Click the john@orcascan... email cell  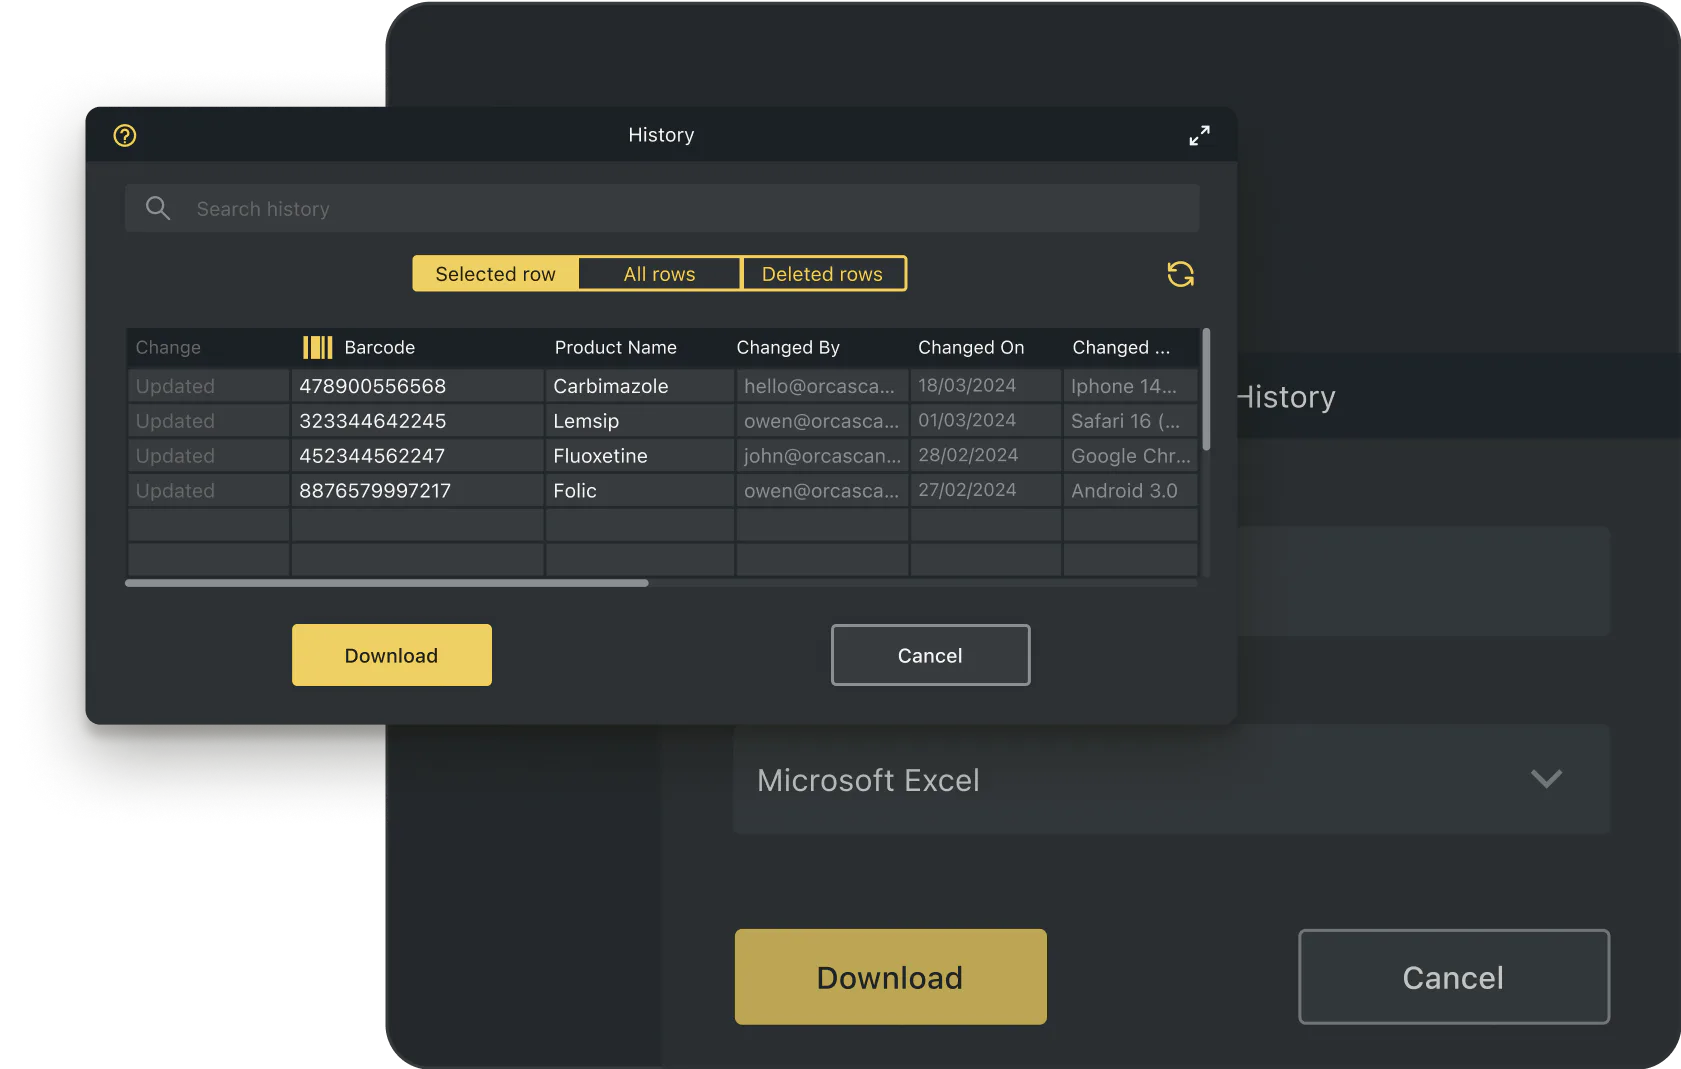pos(822,456)
